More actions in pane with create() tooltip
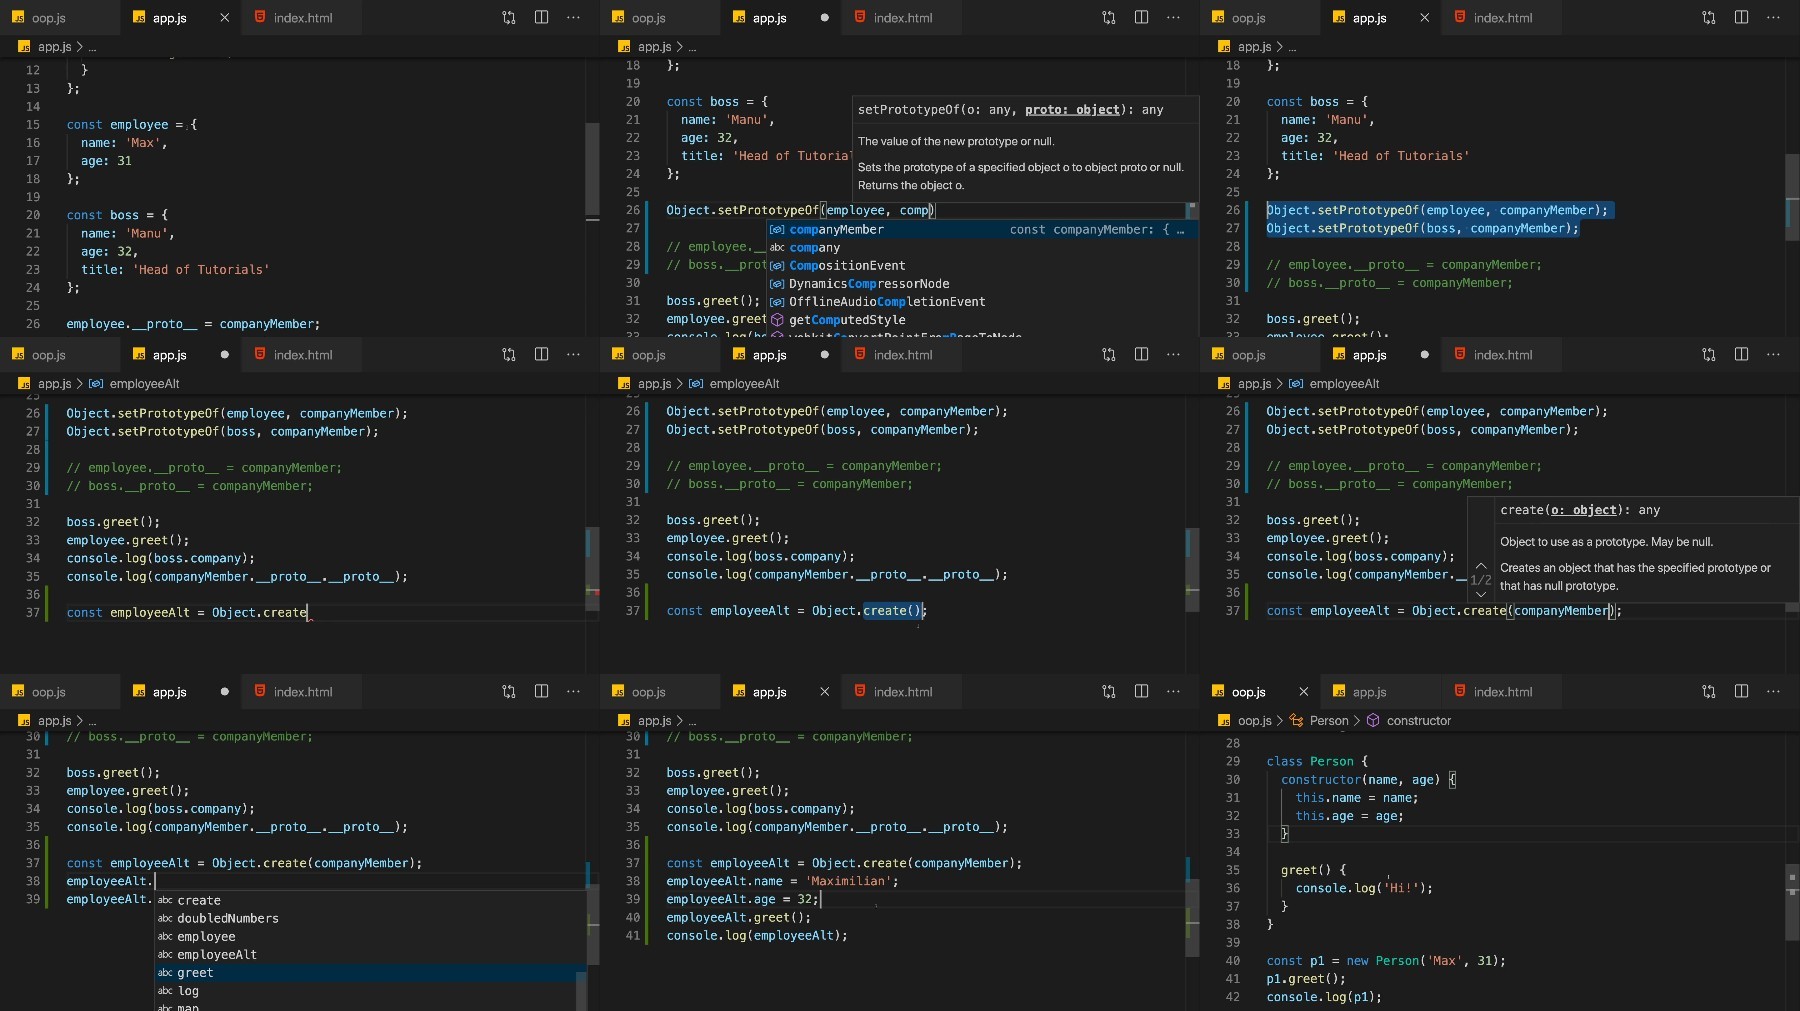 coord(1773,355)
